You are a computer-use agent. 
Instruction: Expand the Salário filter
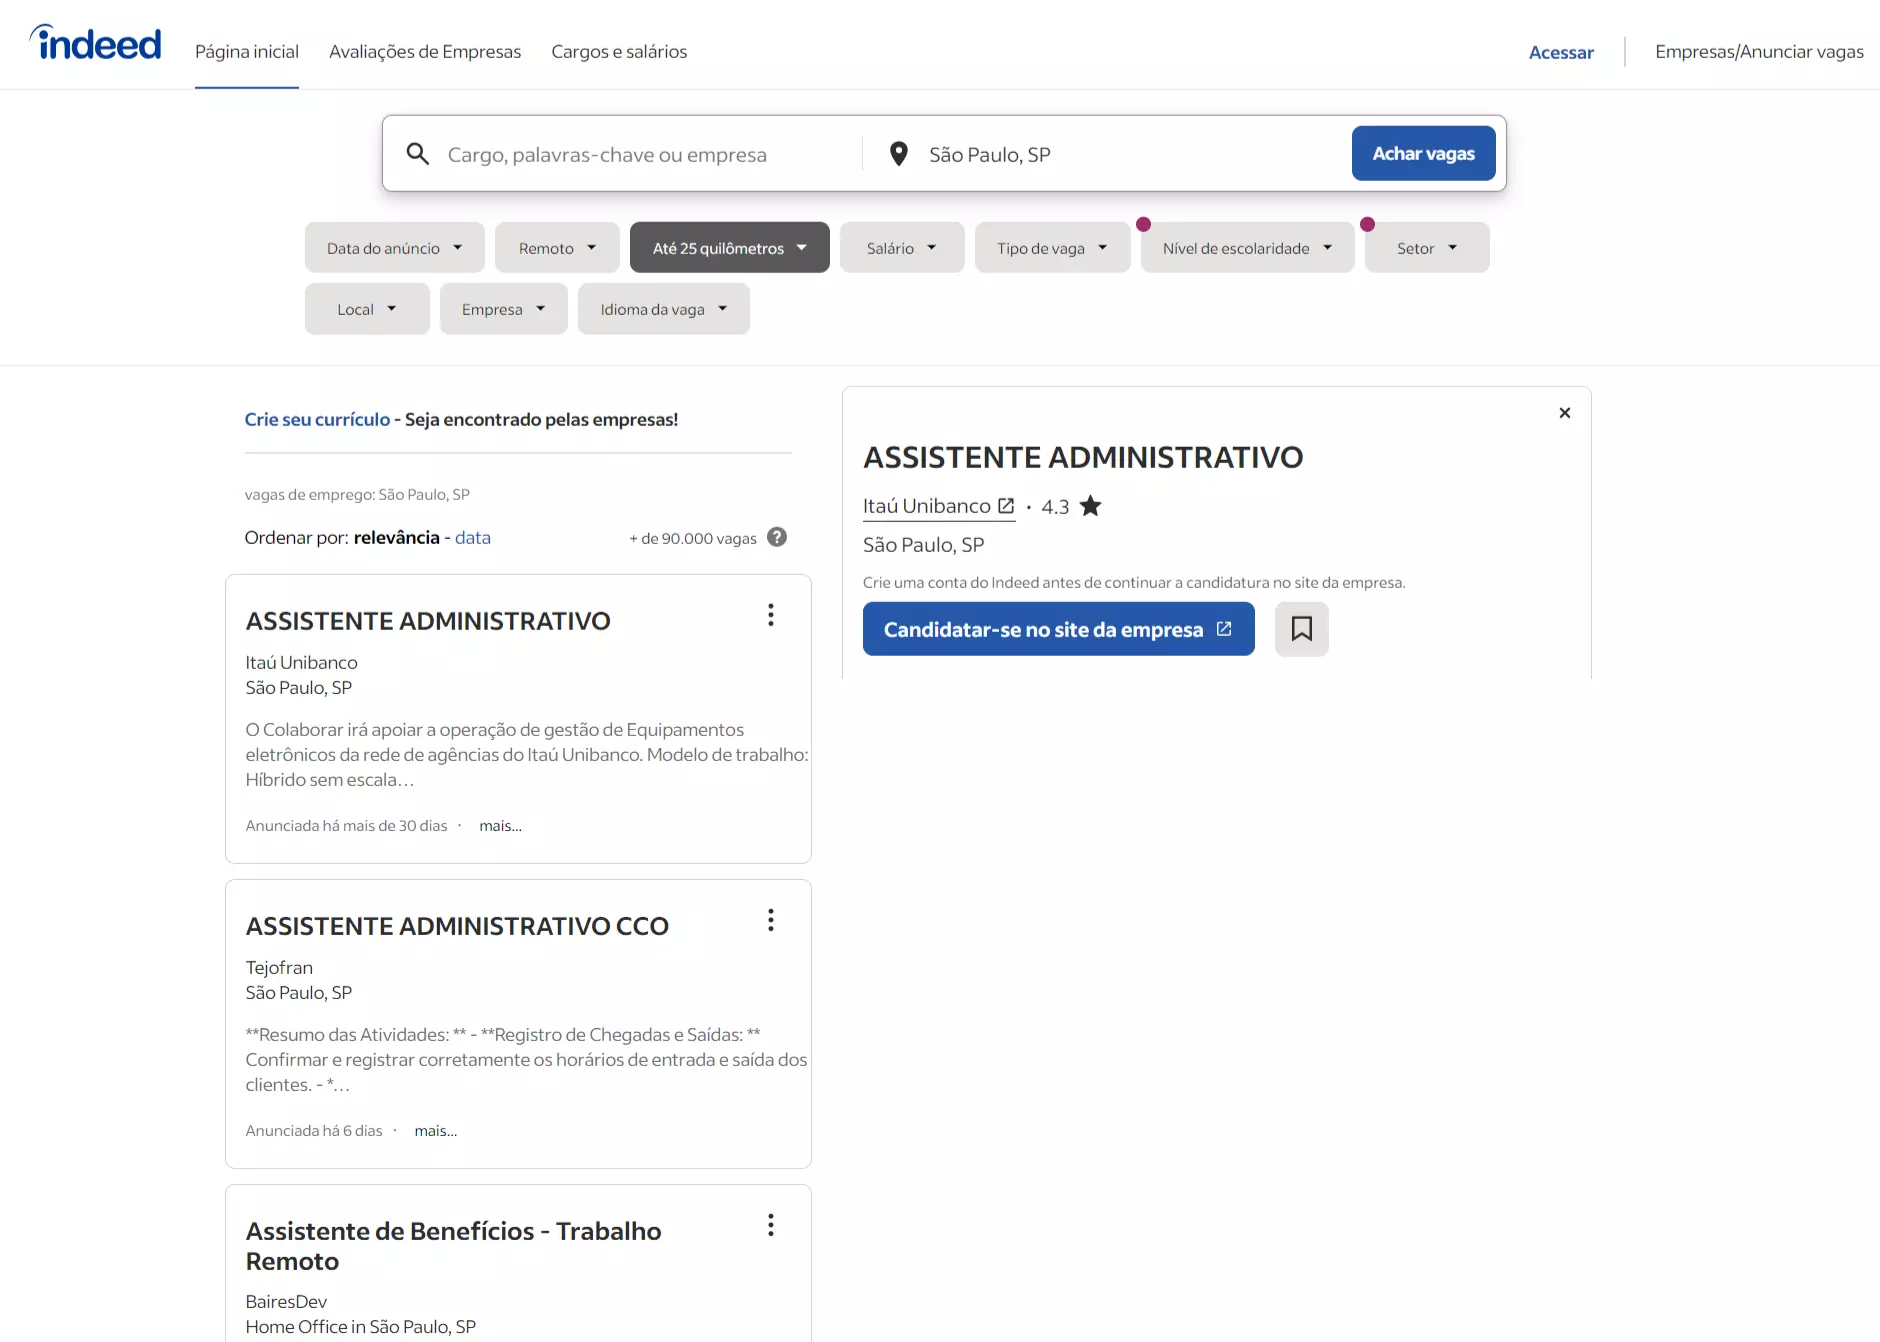902,248
